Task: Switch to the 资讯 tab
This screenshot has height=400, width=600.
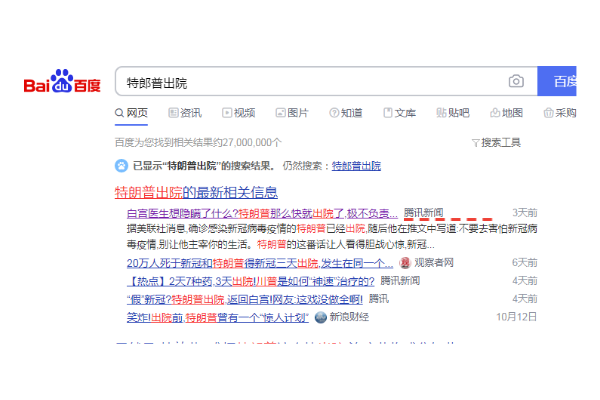Action: 185,113
